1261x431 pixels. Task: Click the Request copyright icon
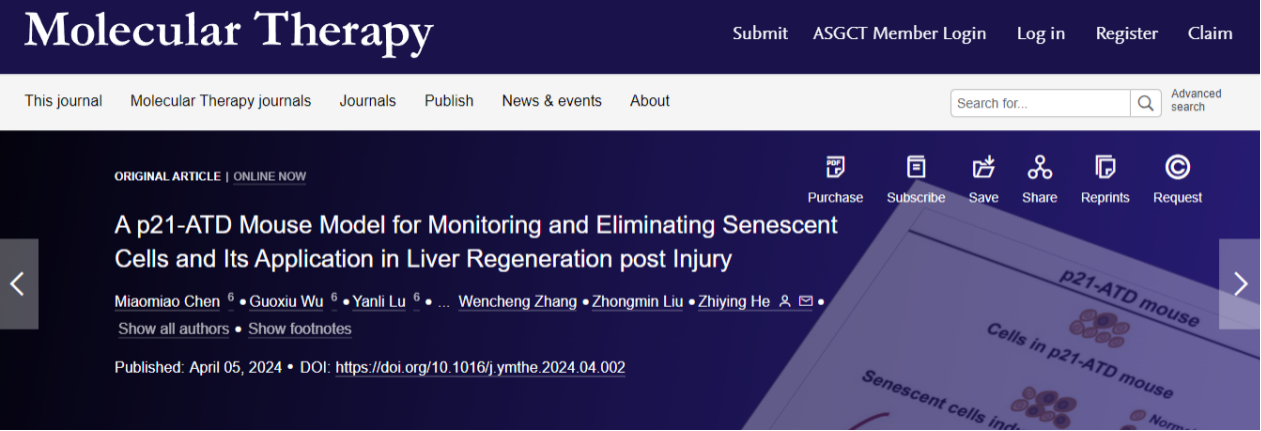1177,167
